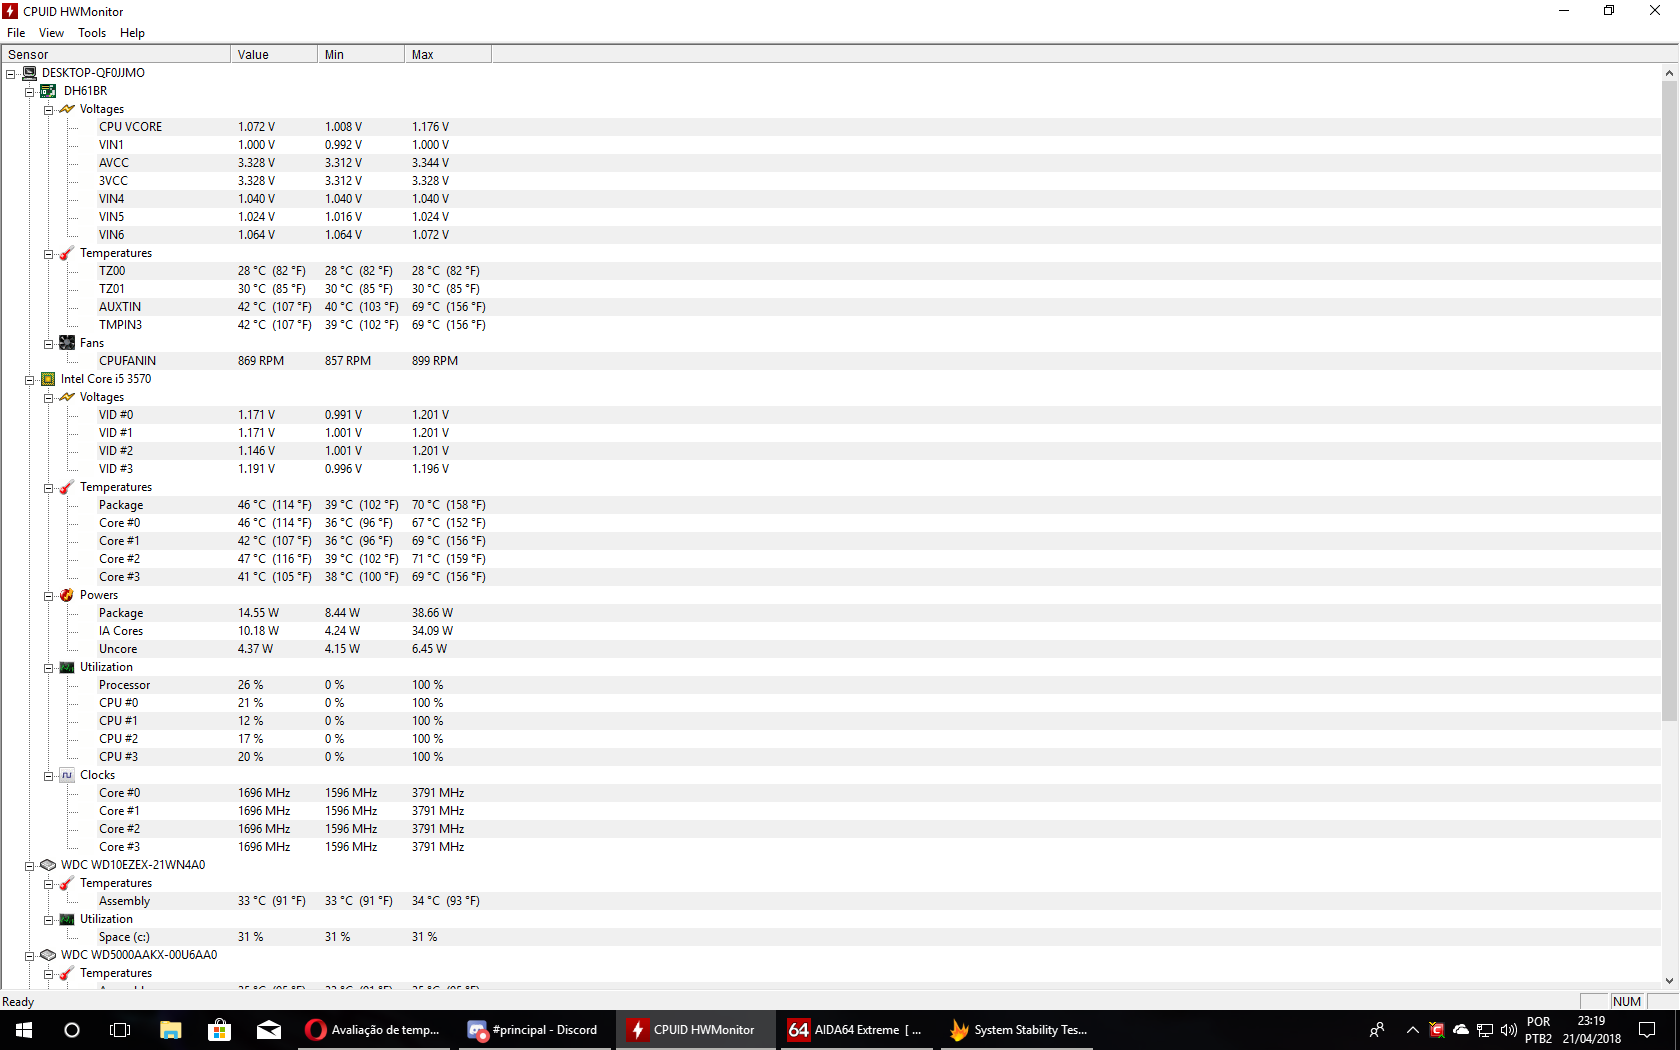
Task: Click the Sensor column header
Action: pos(116,54)
